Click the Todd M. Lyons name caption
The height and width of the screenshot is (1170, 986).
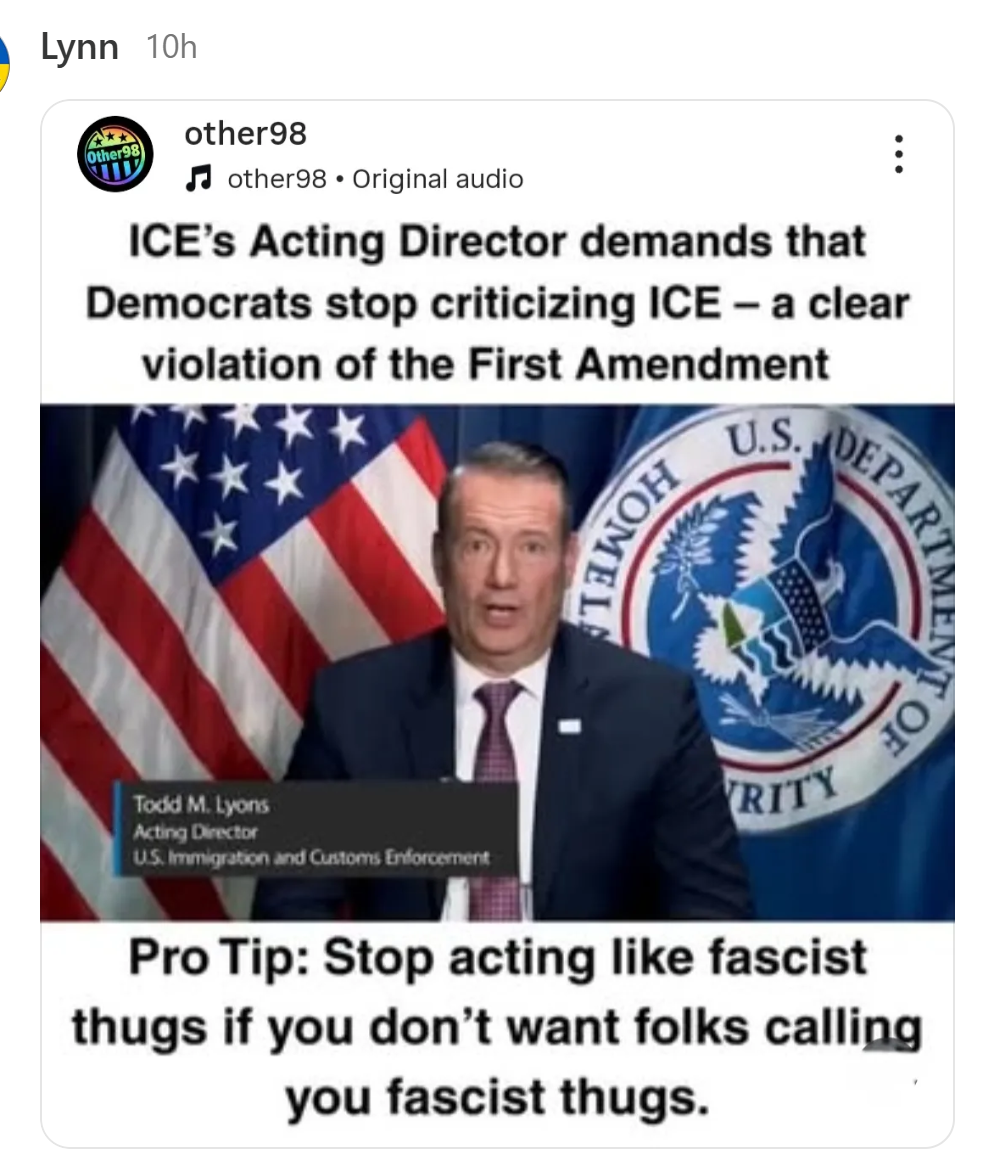201,804
